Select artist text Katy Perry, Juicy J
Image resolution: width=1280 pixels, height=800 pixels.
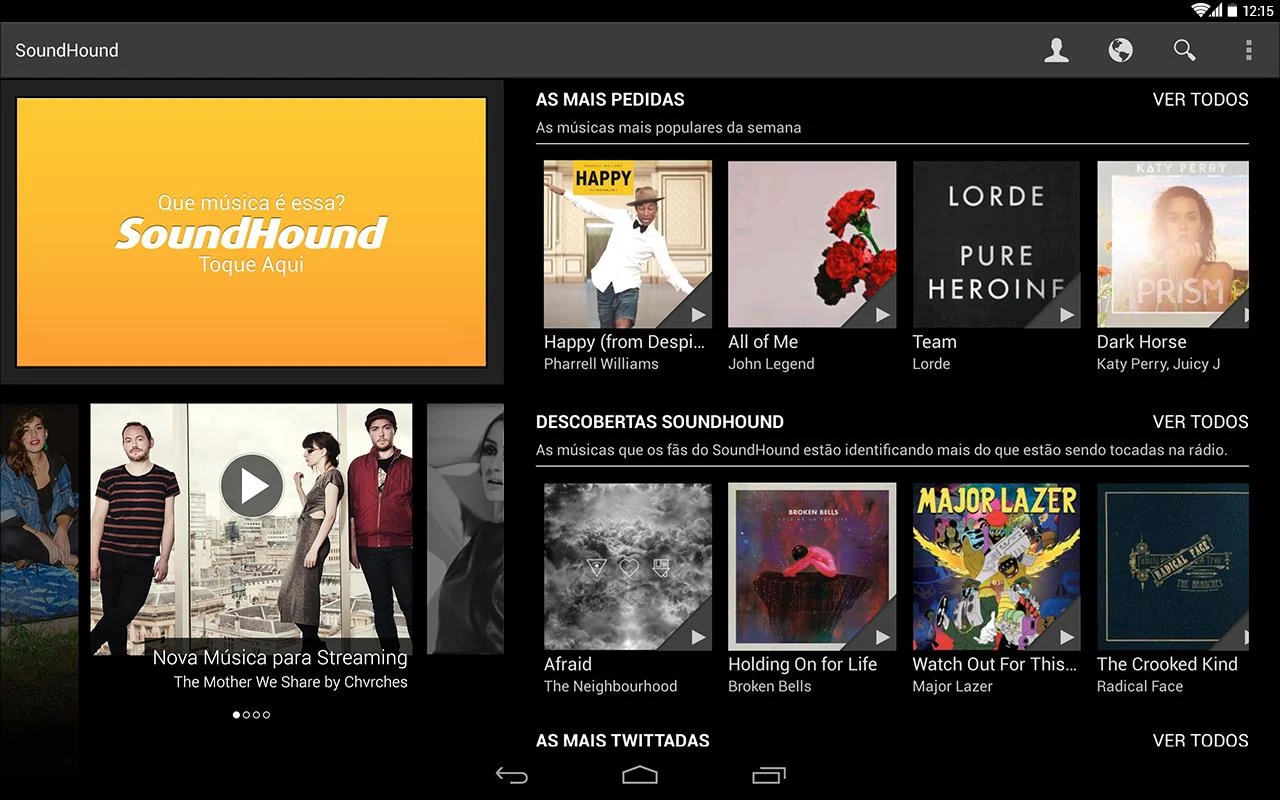pyautogui.click(x=1158, y=364)
